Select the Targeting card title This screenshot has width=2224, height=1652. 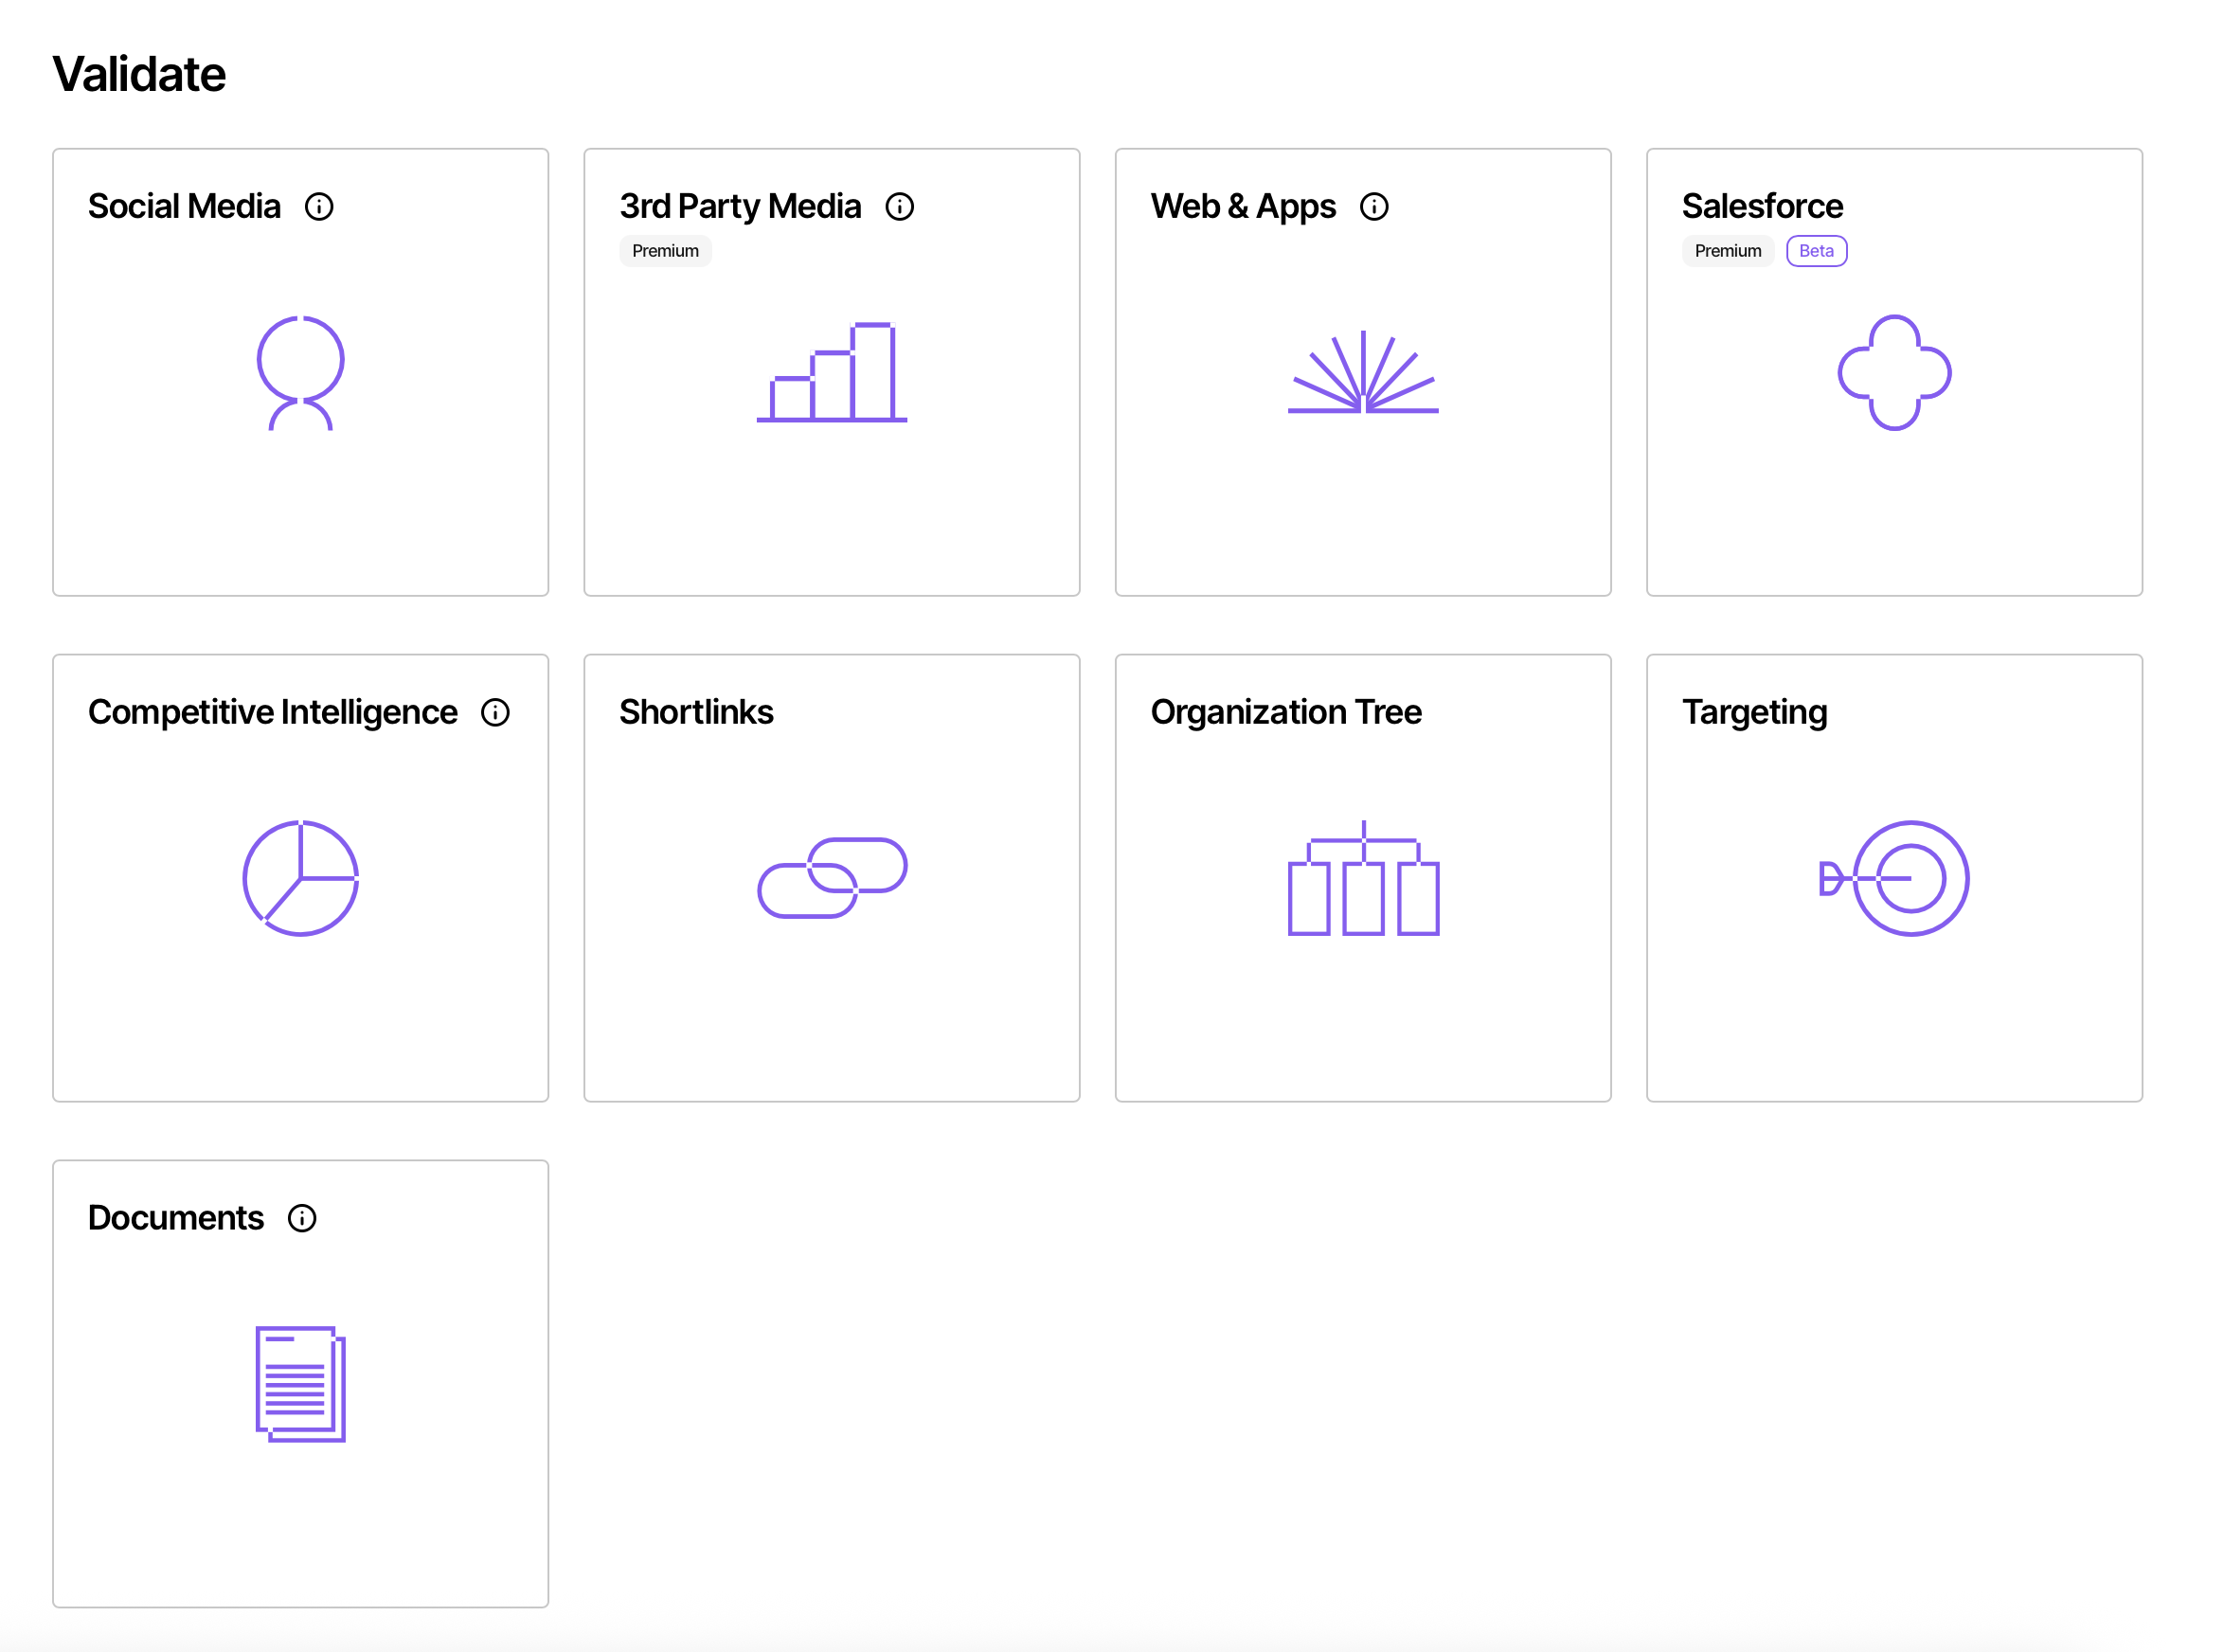click(x=1754, y=712)
